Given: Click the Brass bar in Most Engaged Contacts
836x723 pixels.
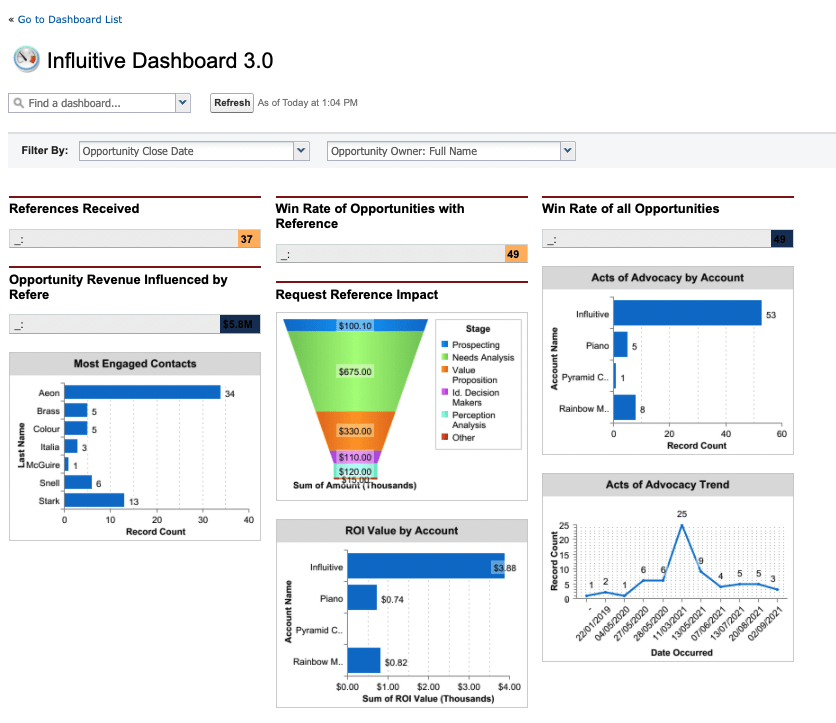Looking at the screenshot, I should (x=76, y=410).
